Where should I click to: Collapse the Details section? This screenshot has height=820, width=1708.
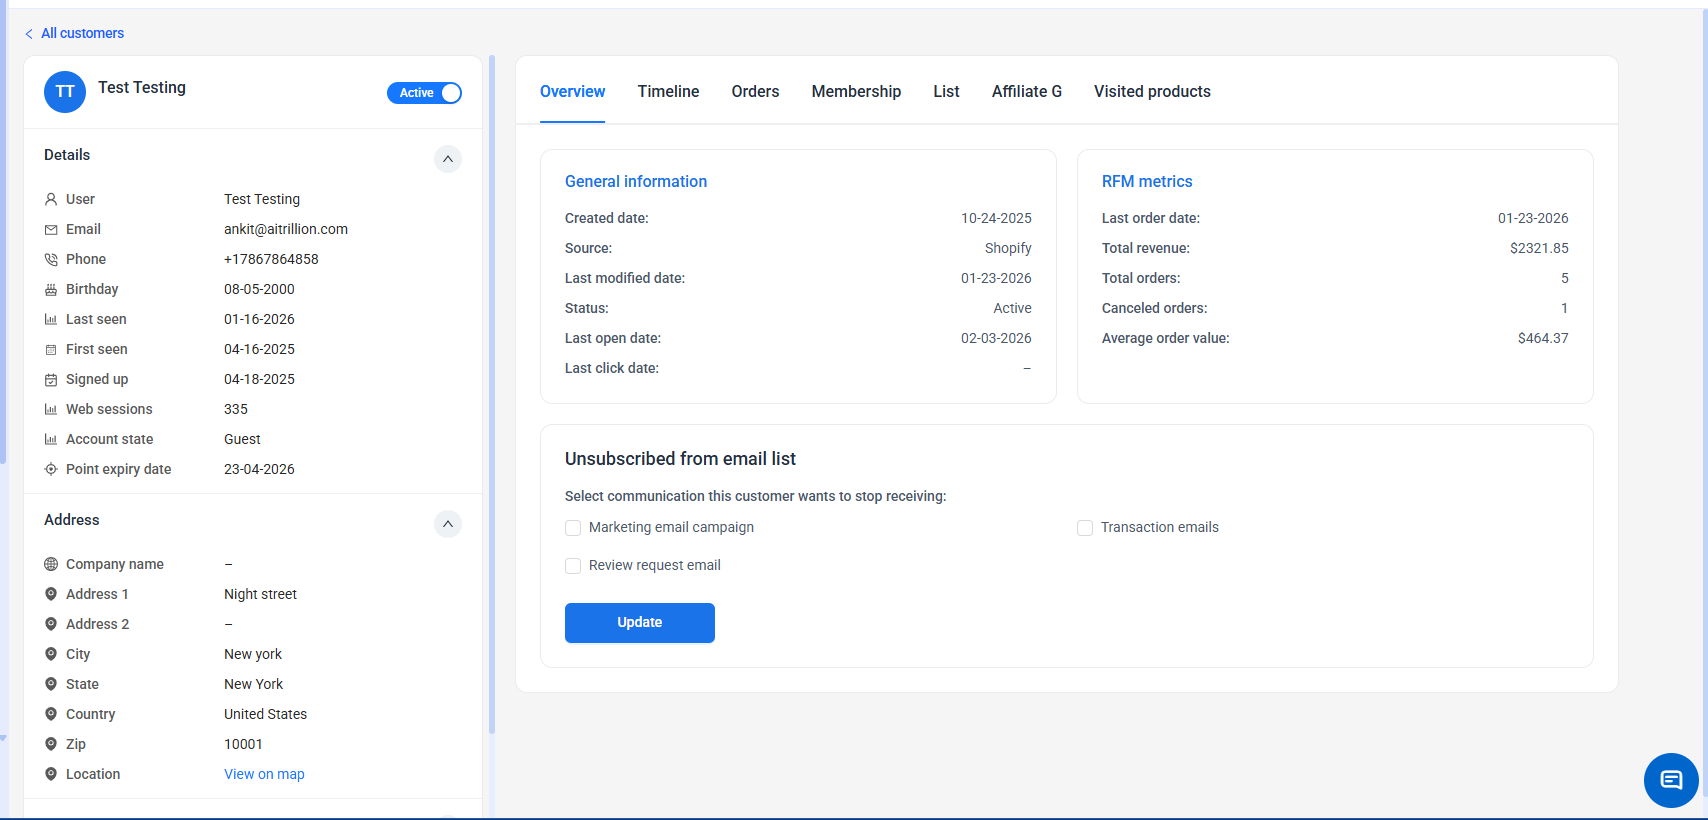click(448, 159)
